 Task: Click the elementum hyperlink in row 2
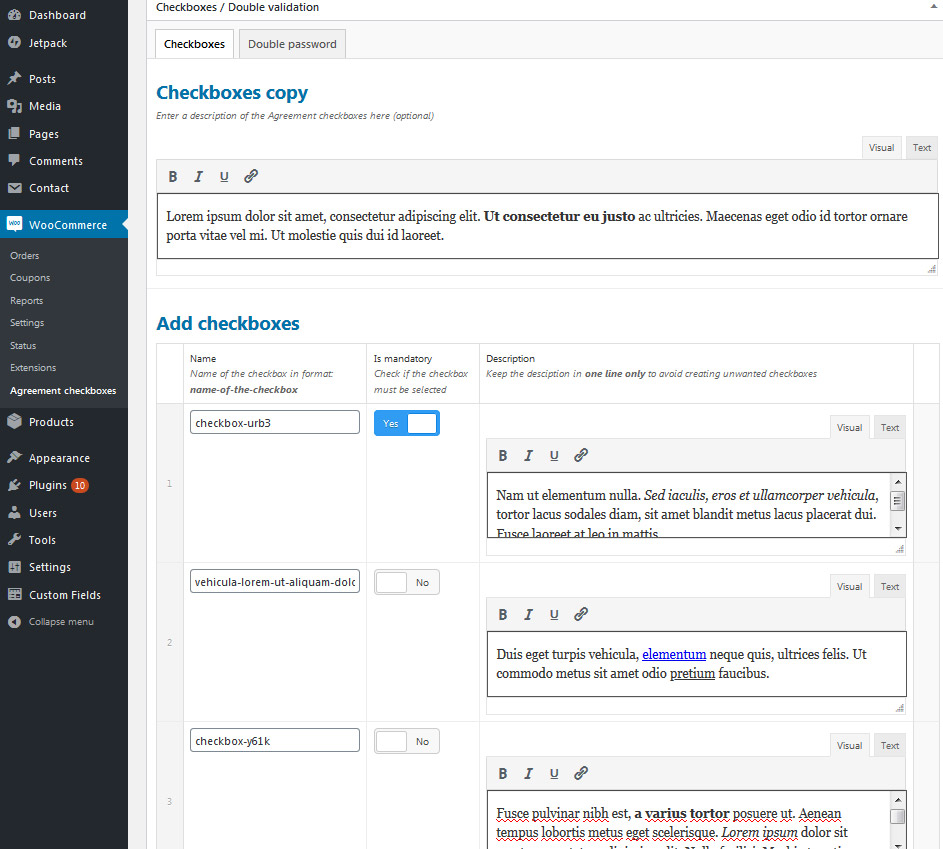tap(674, 654)
